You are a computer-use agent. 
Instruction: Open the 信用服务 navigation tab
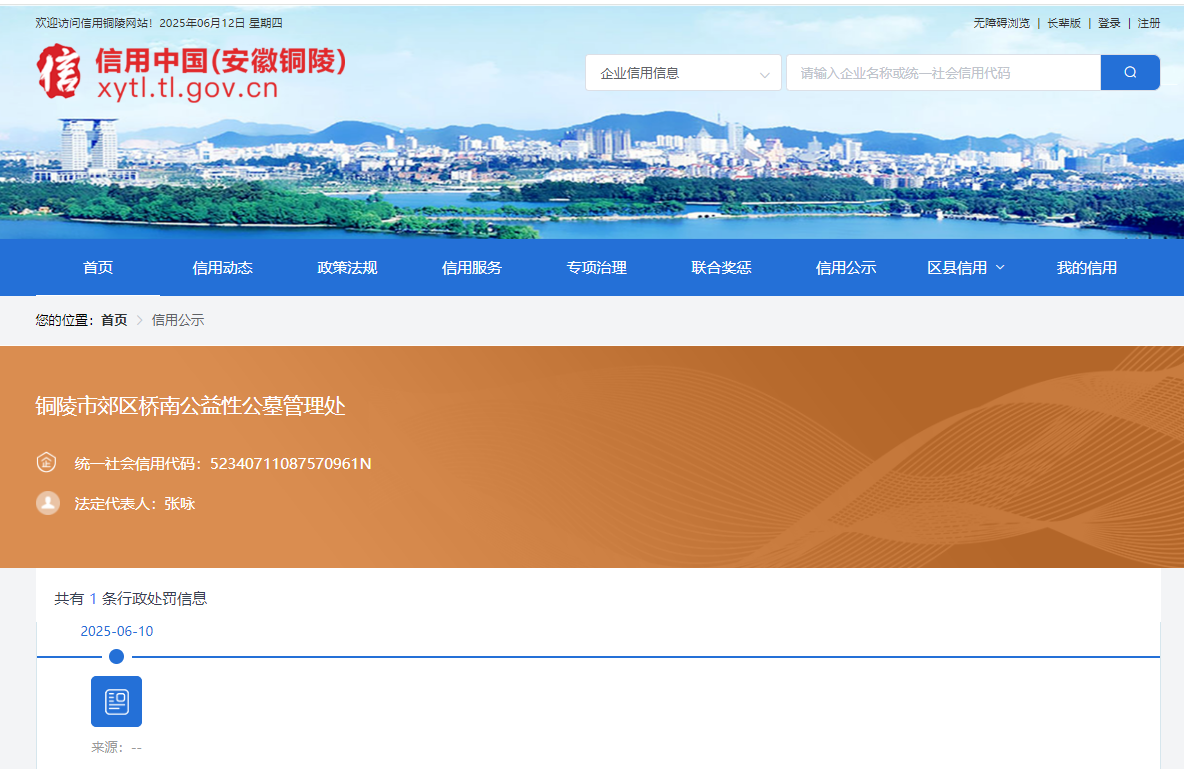point(472,267)
